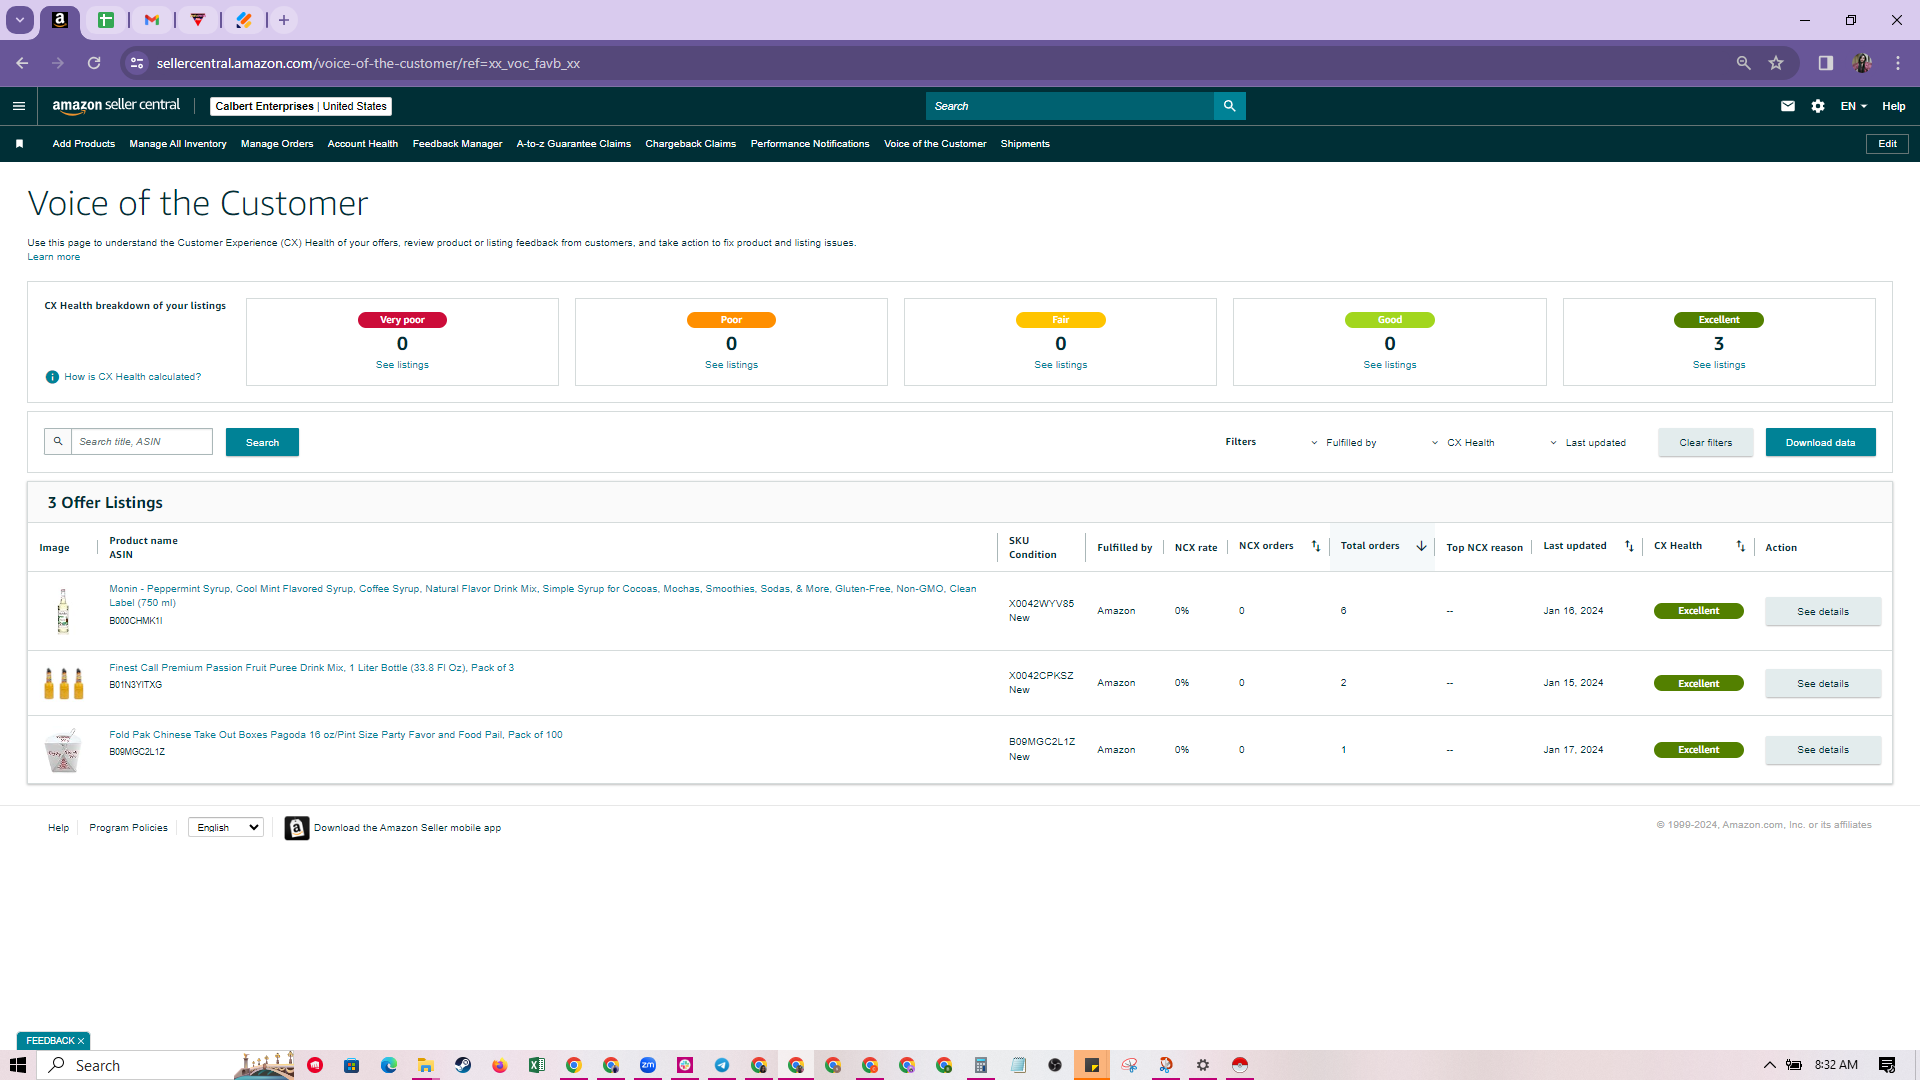The width and height of the screenshot is (1920, 1080).
Task: Open Chargeback Claims
Action: [691, 144]
